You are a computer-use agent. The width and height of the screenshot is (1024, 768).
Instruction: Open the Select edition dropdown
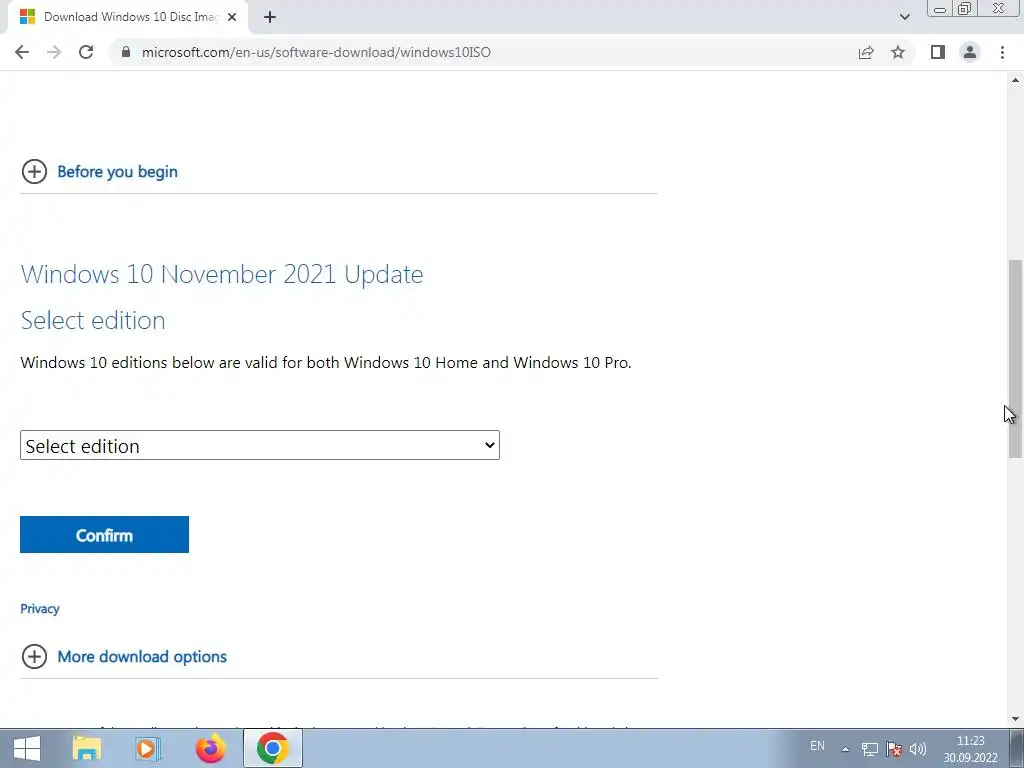pyautogui.click(x=260, y=445)
